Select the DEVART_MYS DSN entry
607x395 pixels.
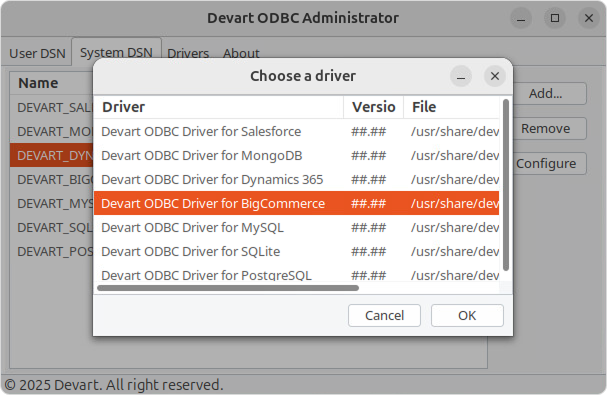pyautogui.click(x=52, y=203)
